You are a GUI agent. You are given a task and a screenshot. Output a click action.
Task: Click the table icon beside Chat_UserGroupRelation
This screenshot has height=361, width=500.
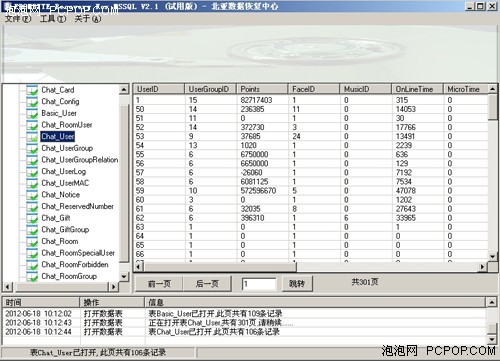click(x=32, y=160)
